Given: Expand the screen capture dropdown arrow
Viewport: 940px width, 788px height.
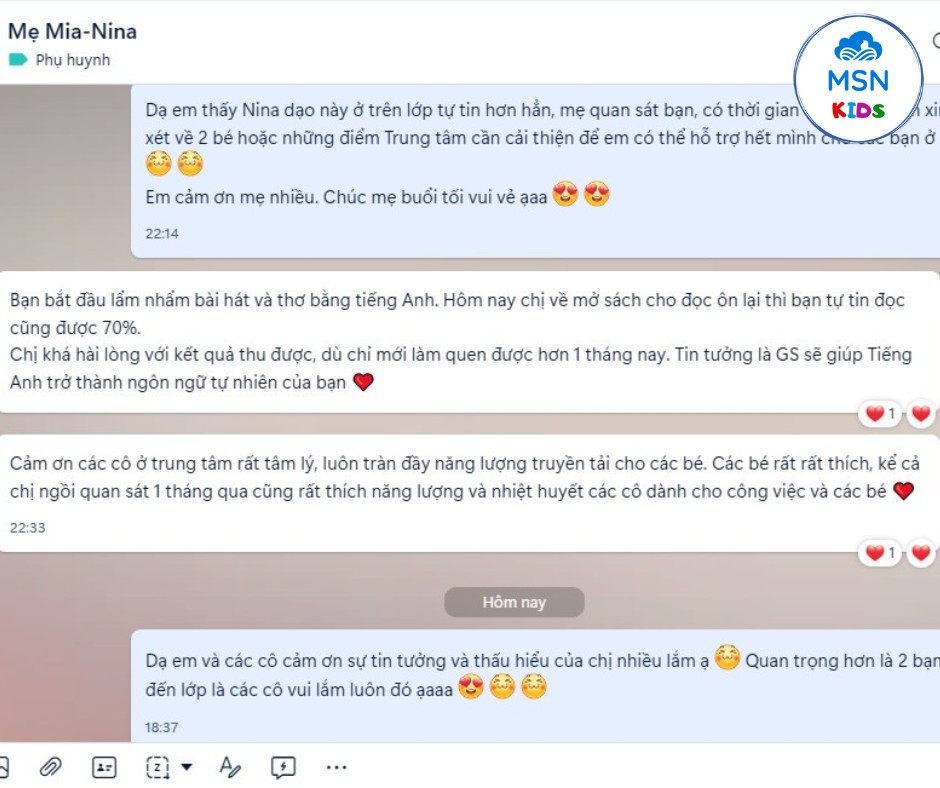Looking at the screenshot, I should 186,767.
